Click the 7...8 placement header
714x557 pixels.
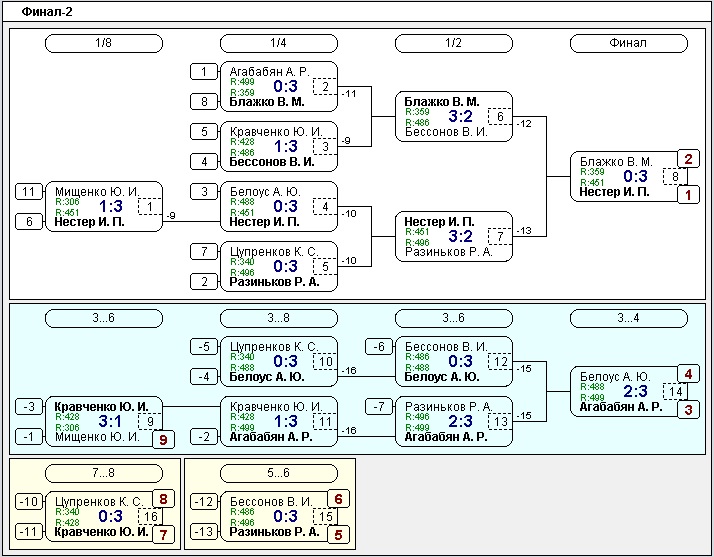[104, 473]
